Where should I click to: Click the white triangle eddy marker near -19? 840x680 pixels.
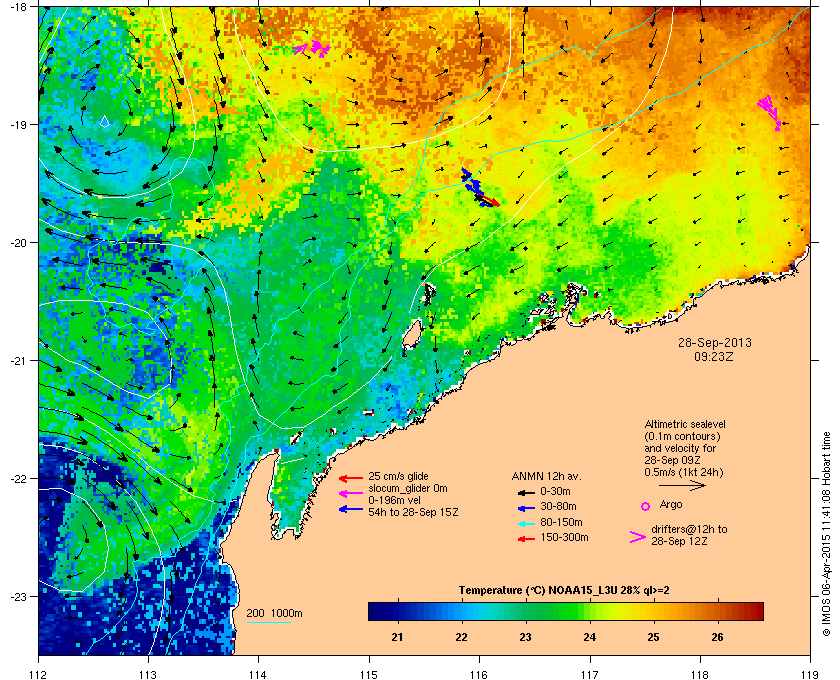click(x=105, y=121)
